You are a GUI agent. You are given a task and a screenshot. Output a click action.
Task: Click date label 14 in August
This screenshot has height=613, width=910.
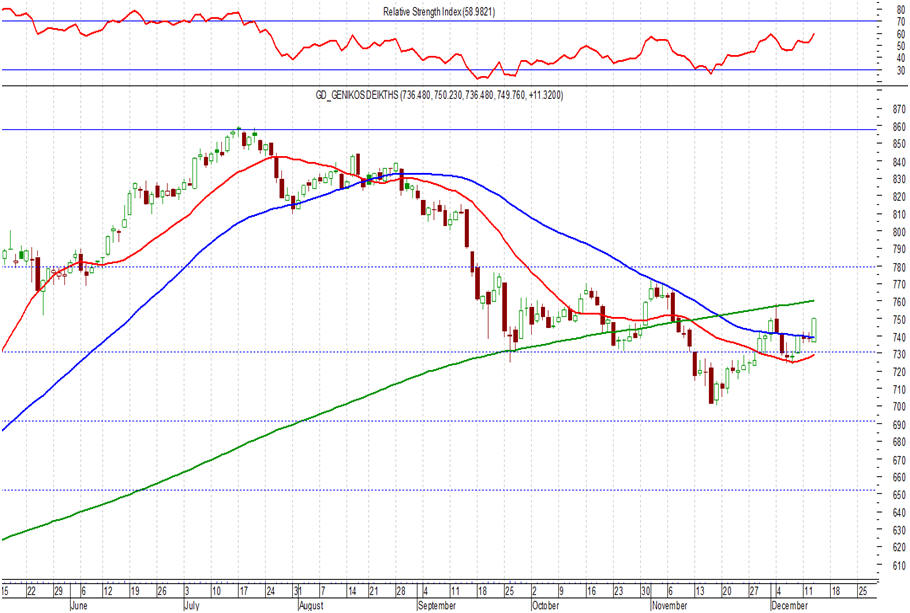click(352, 592)
